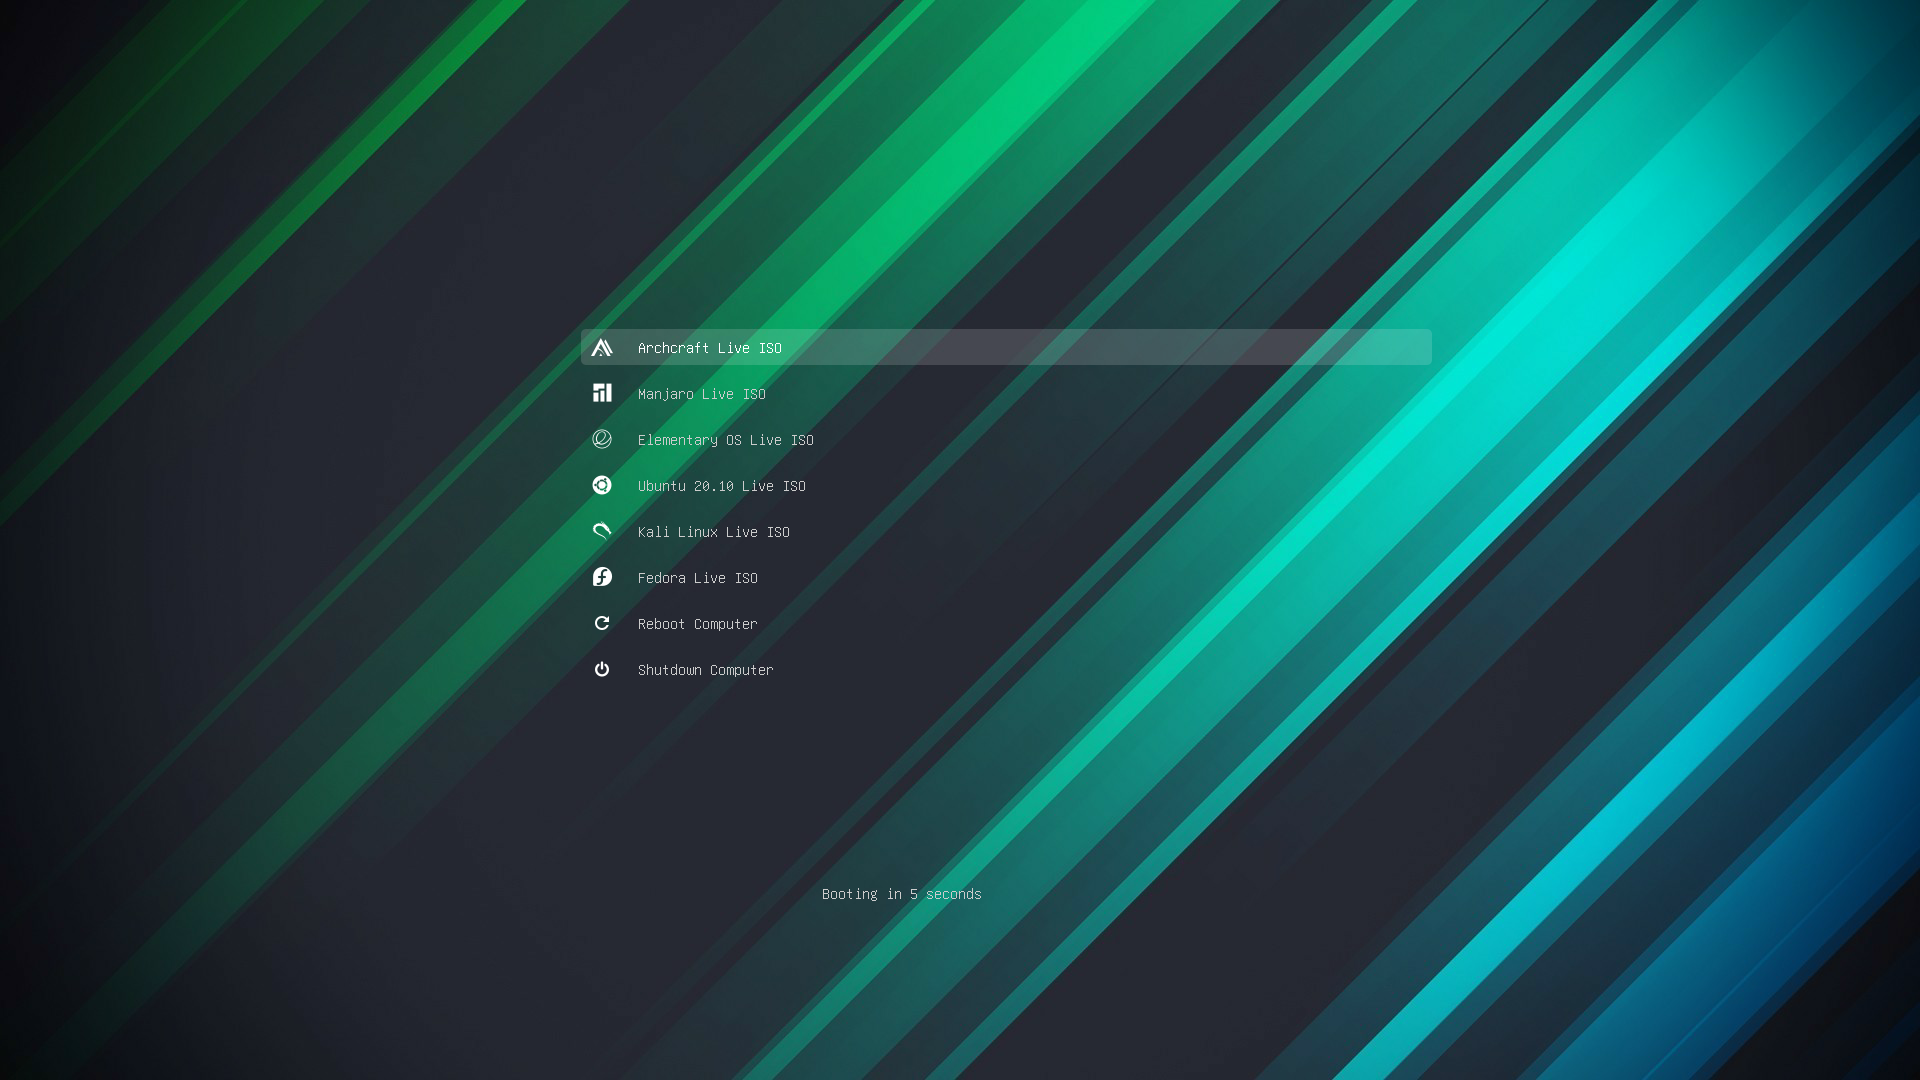
Task: Select Shutdown Computer option
Action: tap(705, 670)
